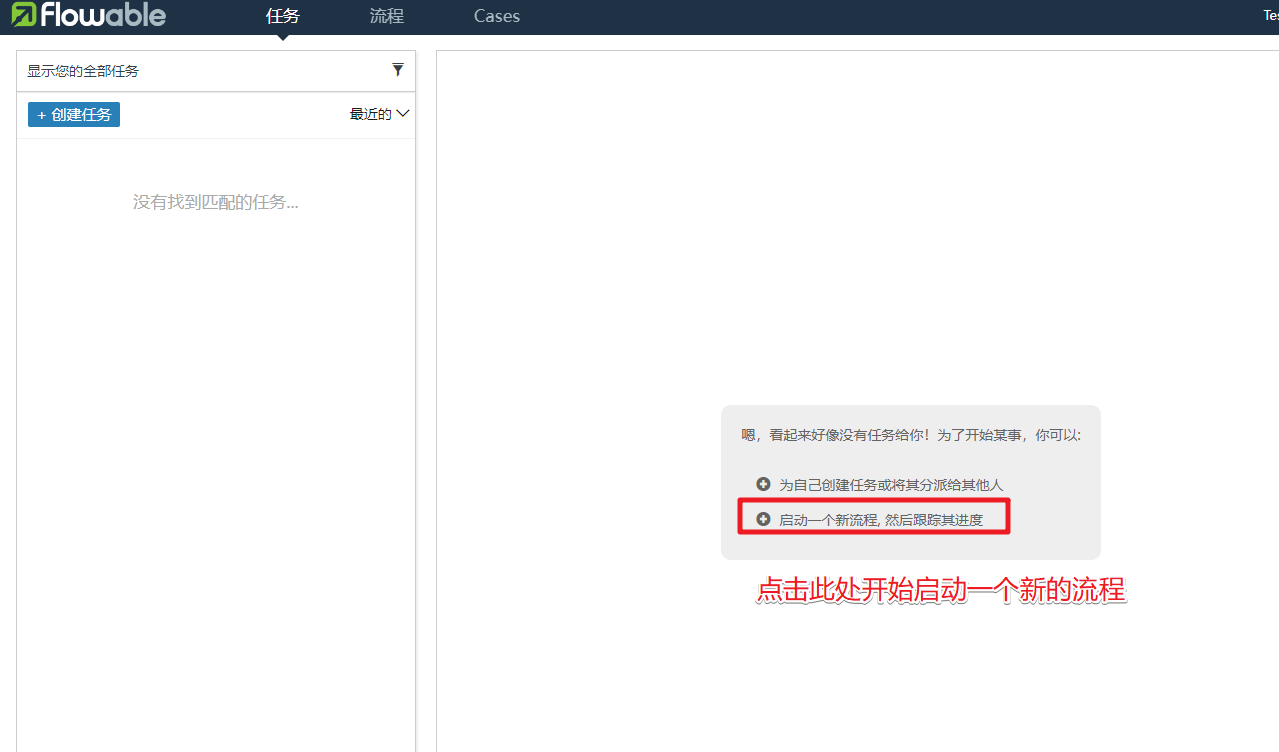1279x752 pixels.
Task: Click the 嗯，看起来好像没有任务给你 help message
Action: [x=910, y=436]
